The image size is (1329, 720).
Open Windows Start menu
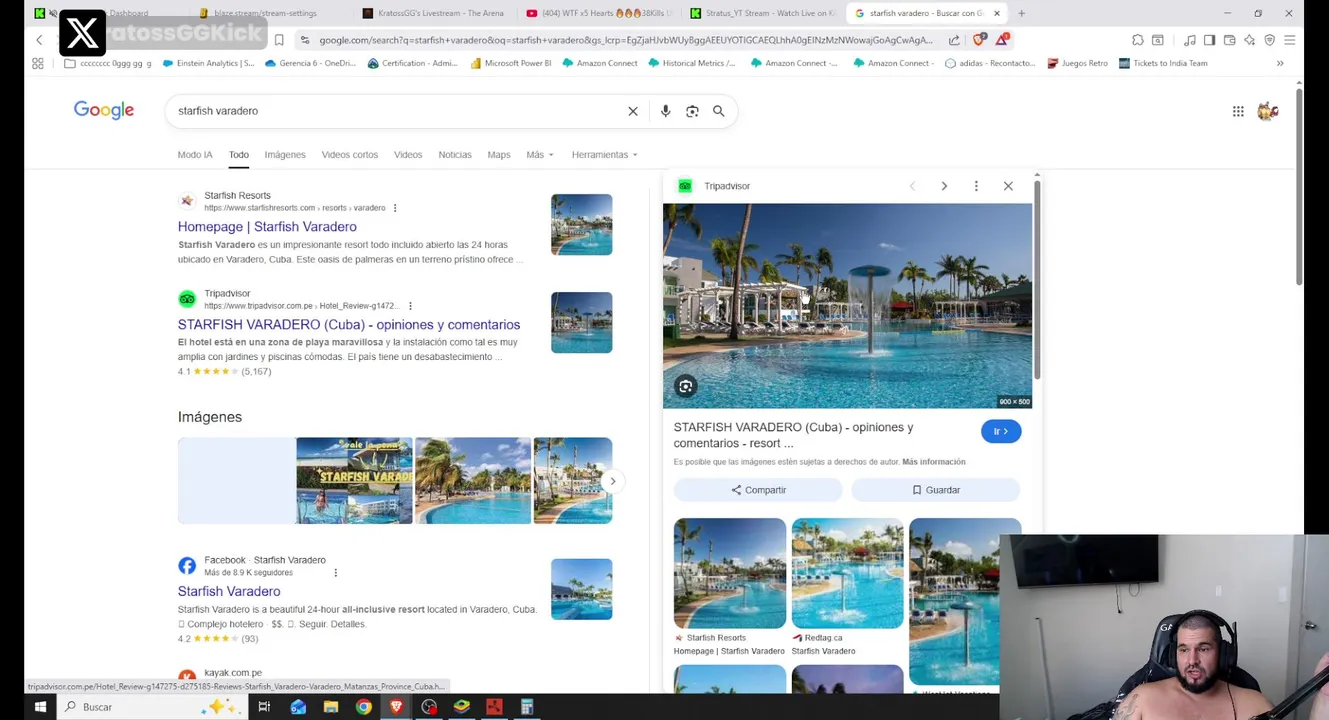(x=40, y=707)
